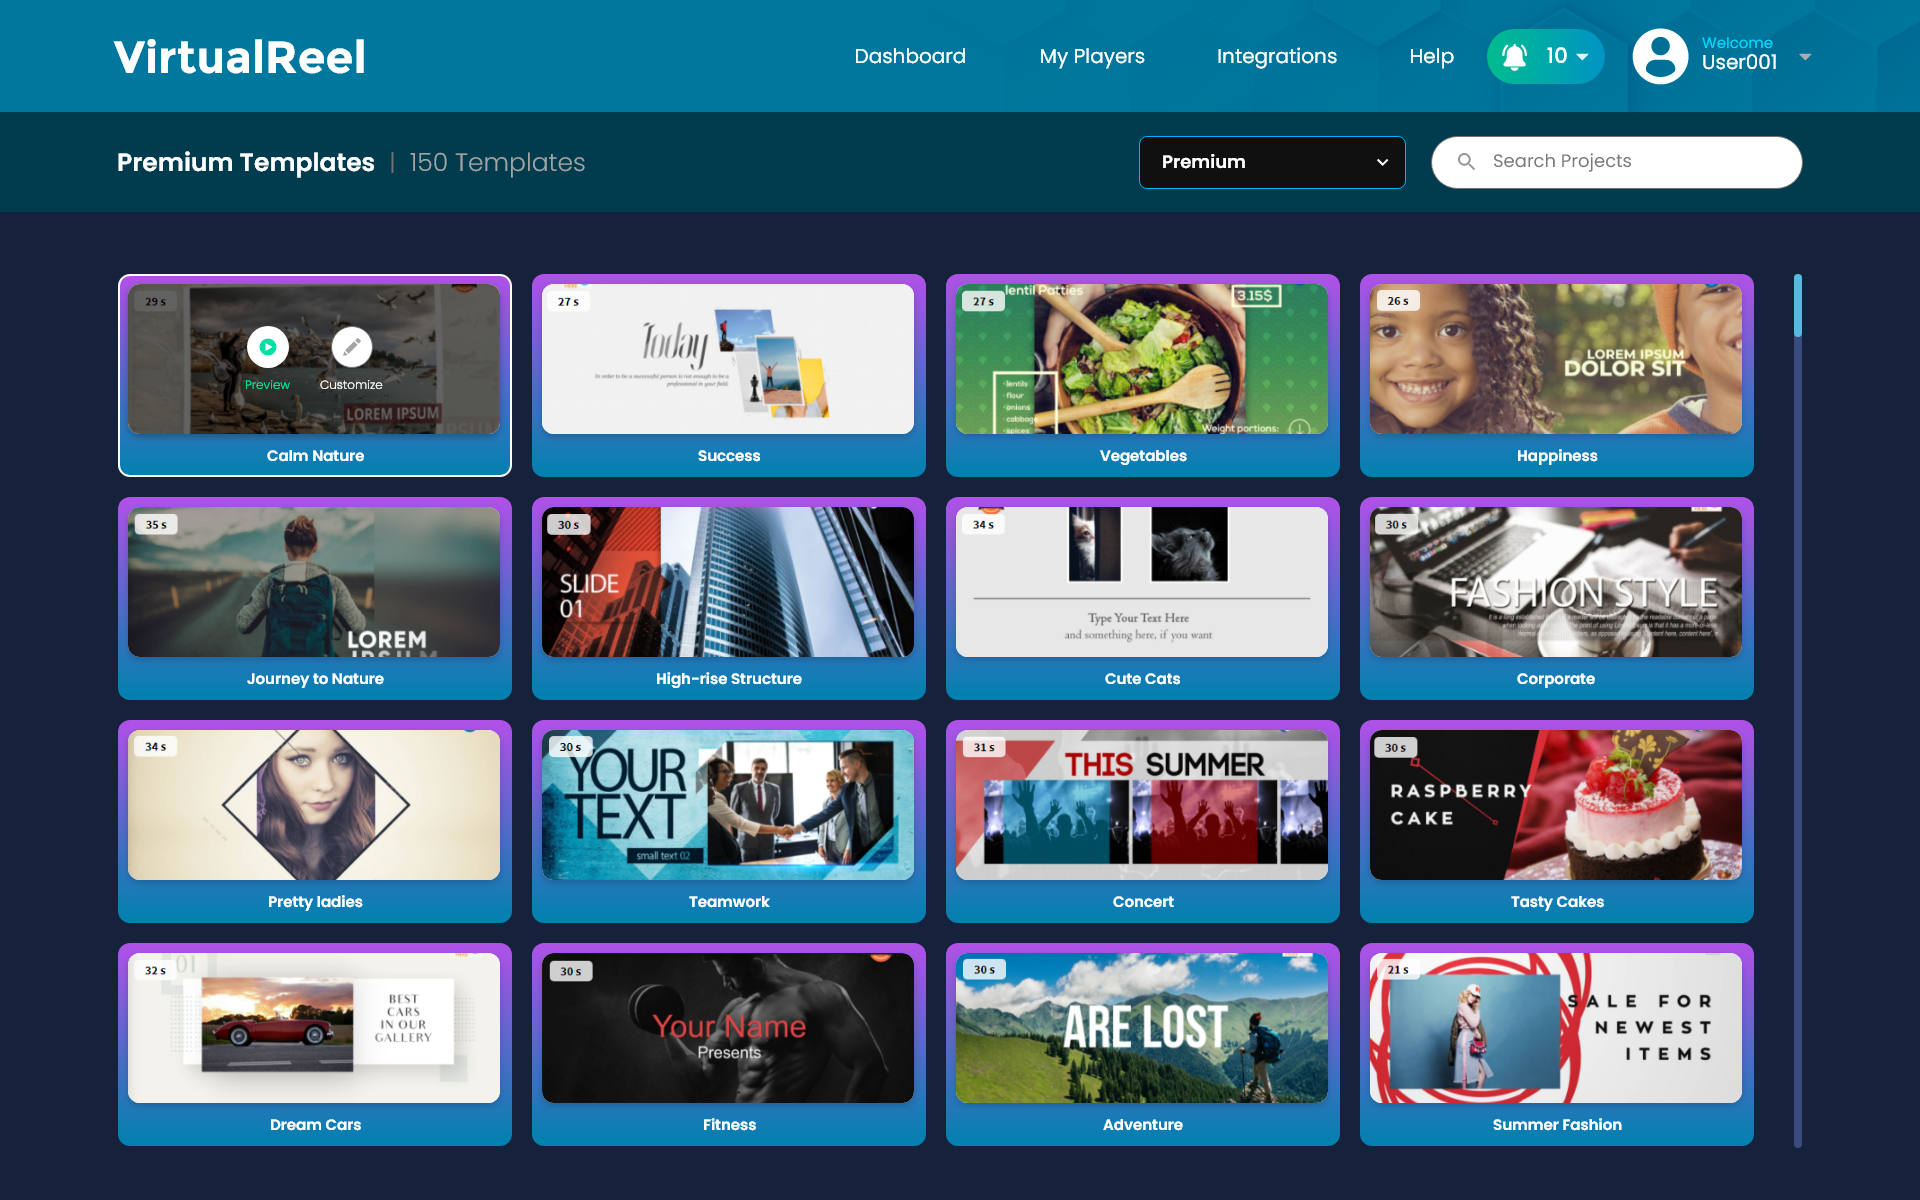Select the Cute Cats template thumbnail
This screenshot has width=1920, height=1200.
coord(1142,582)
